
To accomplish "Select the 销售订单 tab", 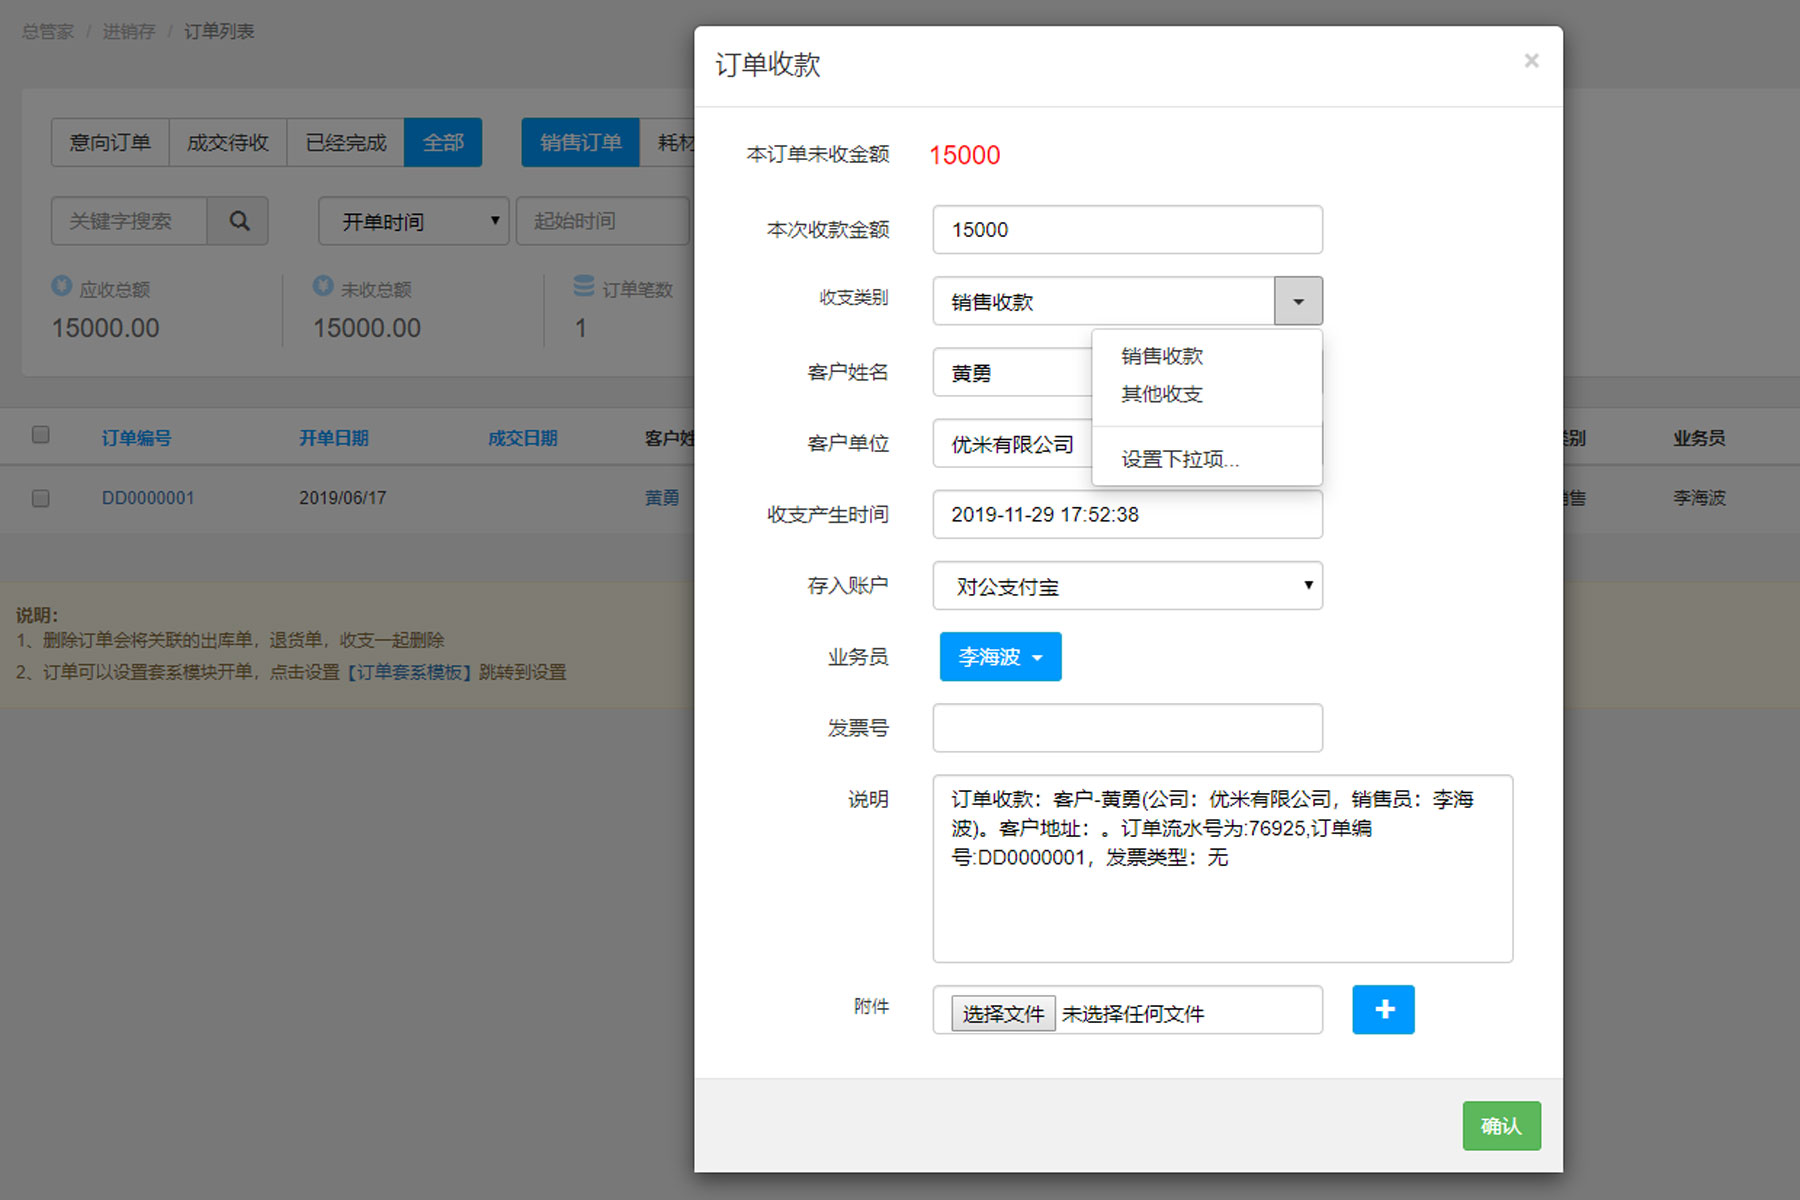I will 581,143.
